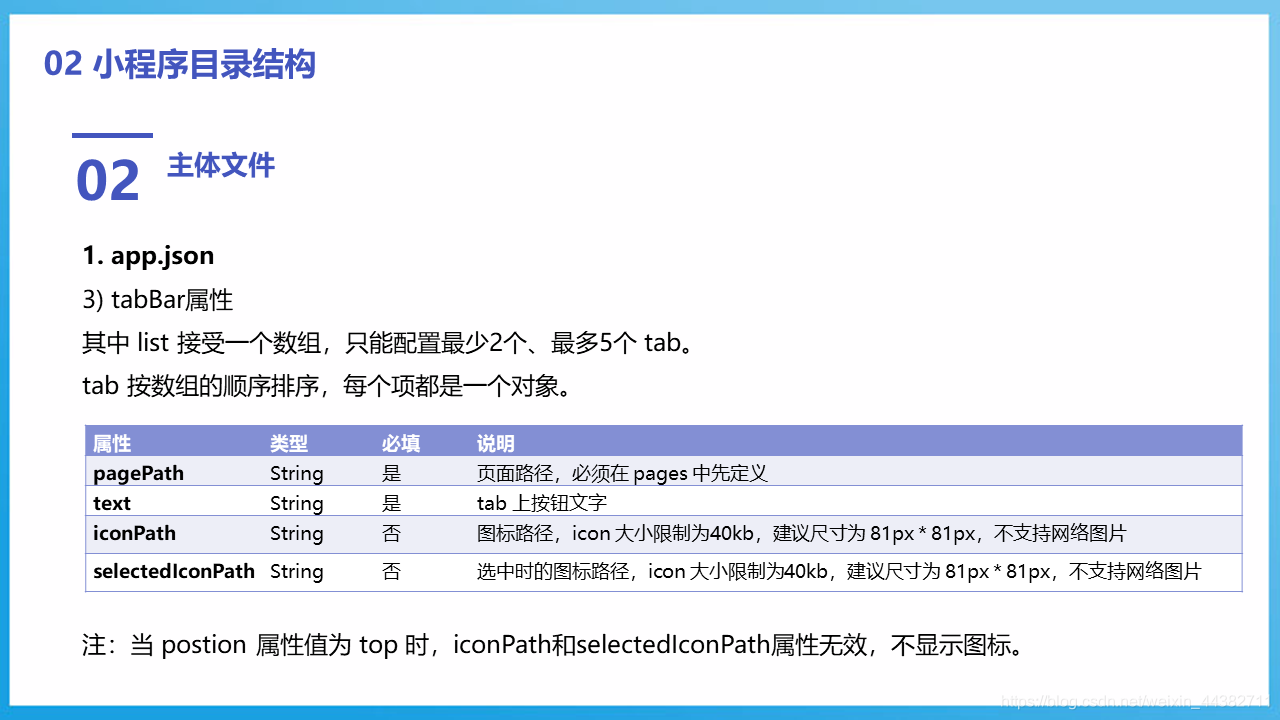Click the table header '类型'

[x=289, y=444]
